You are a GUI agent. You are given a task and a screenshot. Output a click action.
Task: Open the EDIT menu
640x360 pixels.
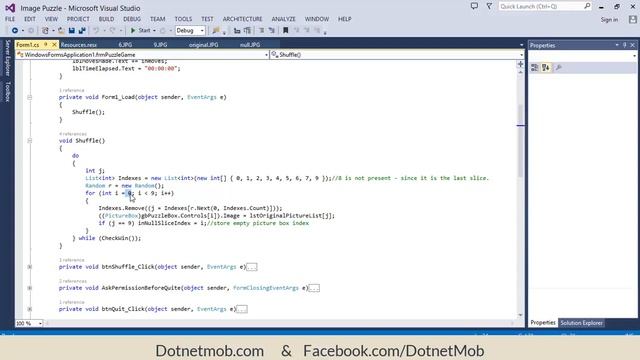(x=30, y=19)
